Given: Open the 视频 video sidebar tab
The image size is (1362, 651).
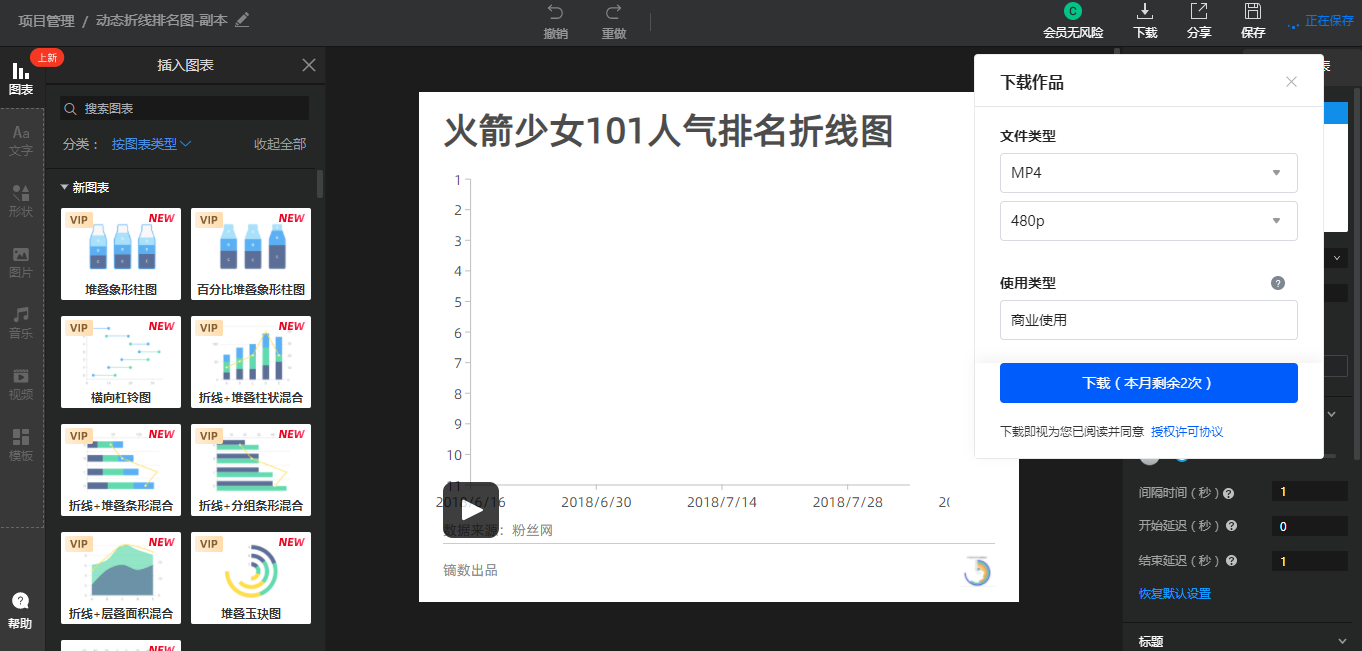Looking at the screenshot, I should (x=21, y=384).
